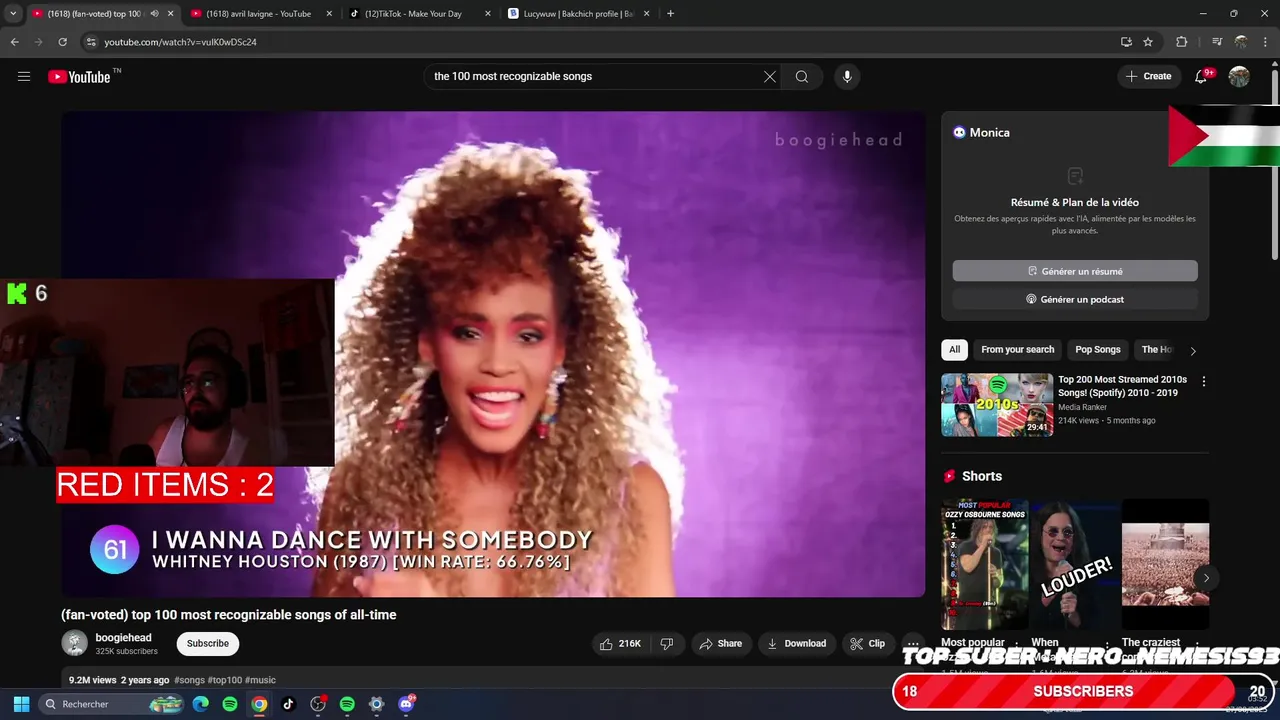Open the LOUDER! short thumbnail
1280x720 pixels.
[1075, 565]
